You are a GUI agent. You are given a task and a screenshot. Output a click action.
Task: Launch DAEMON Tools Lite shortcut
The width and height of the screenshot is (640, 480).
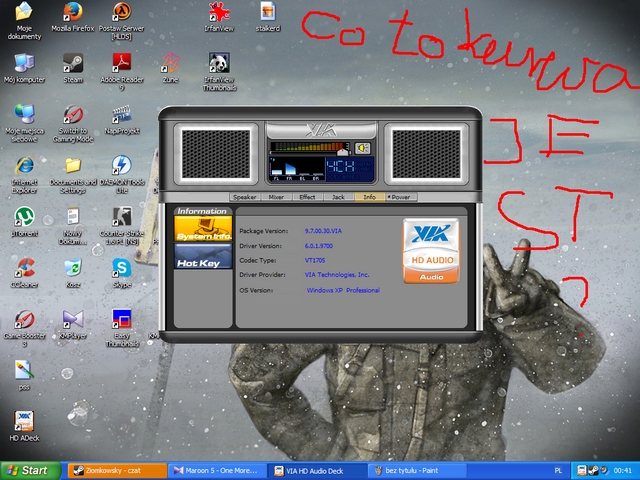[122, 175]
